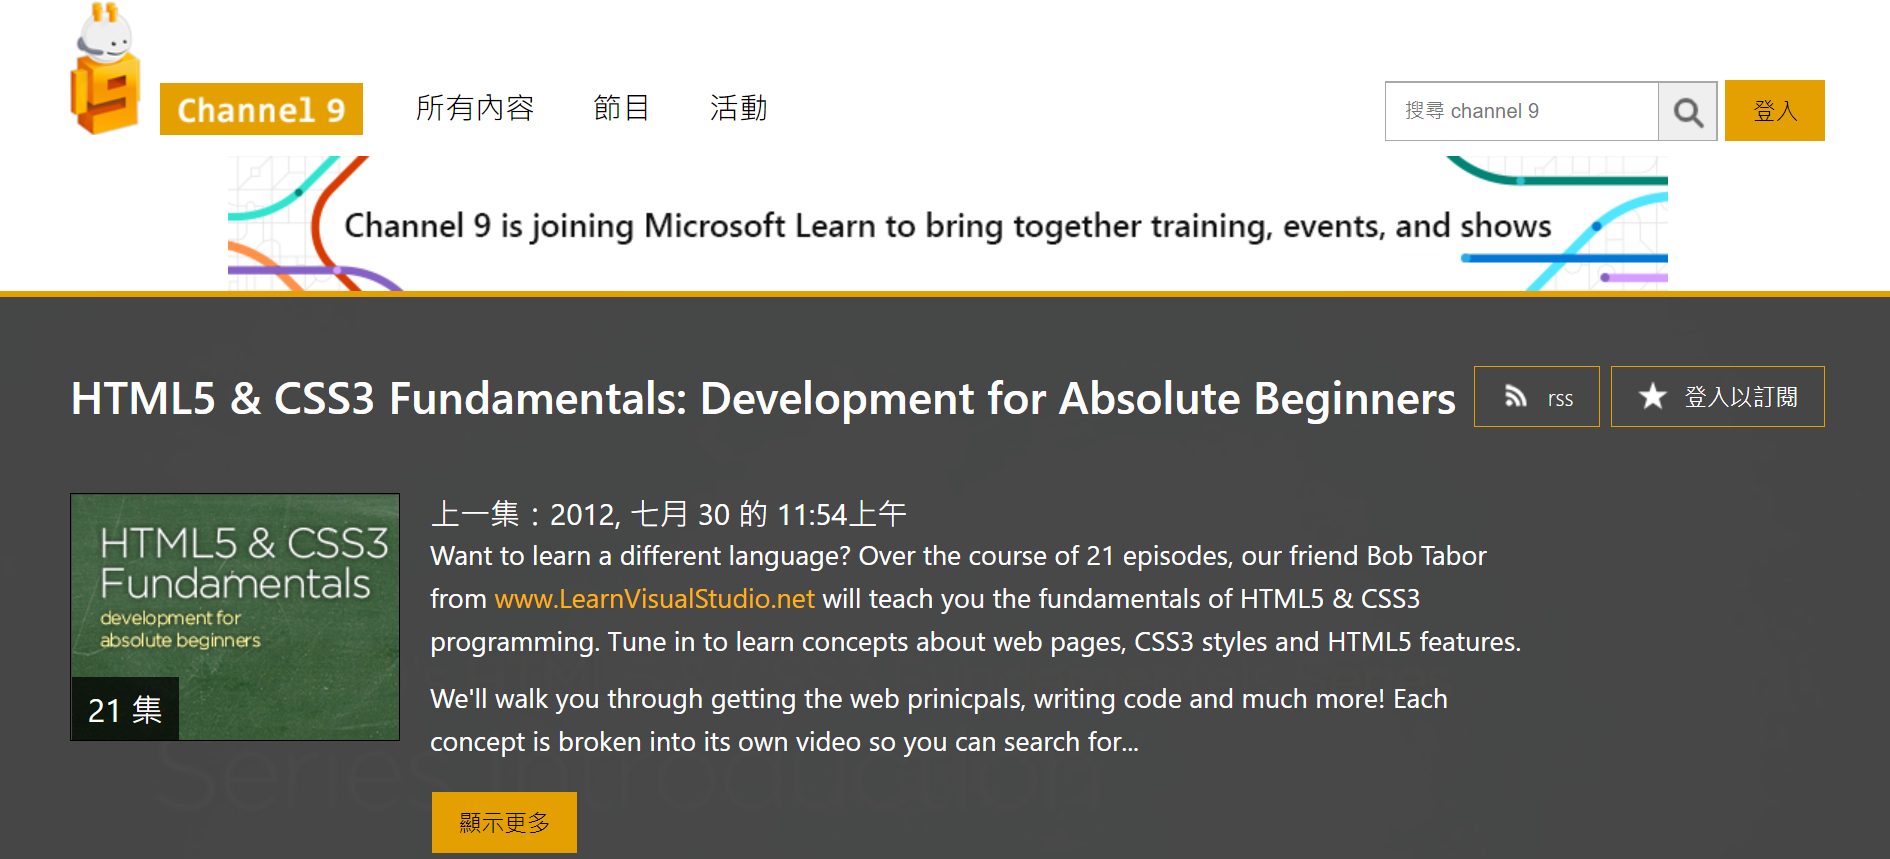Click the RSS feed icon
The width and height of the screenshot is (1890, 859).
[1516, 397]
